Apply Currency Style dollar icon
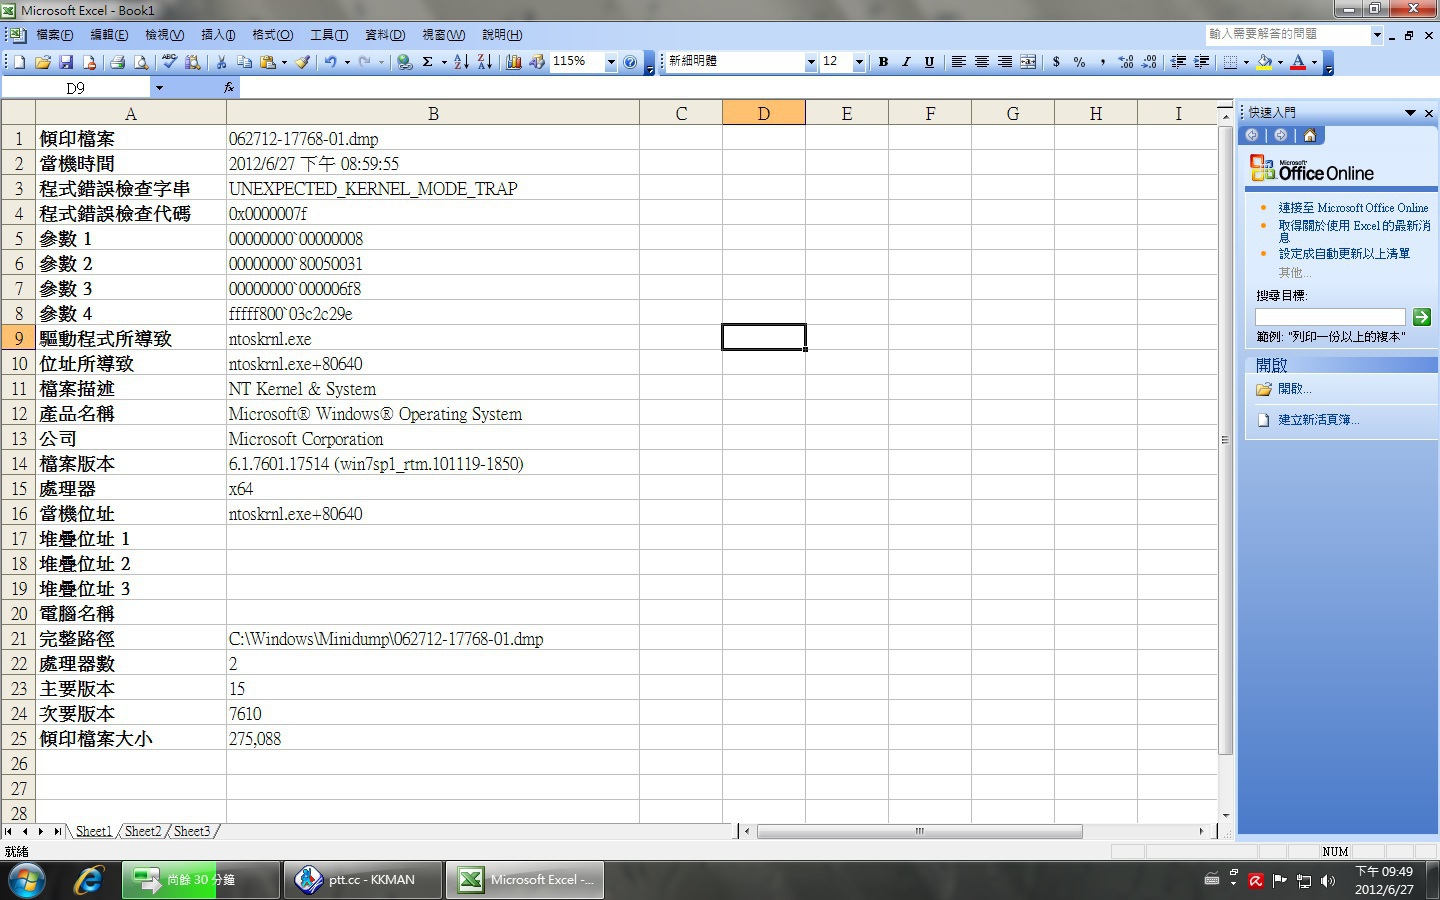Viewport: 1440px width, 900px height. click(x=1056, y=62)
